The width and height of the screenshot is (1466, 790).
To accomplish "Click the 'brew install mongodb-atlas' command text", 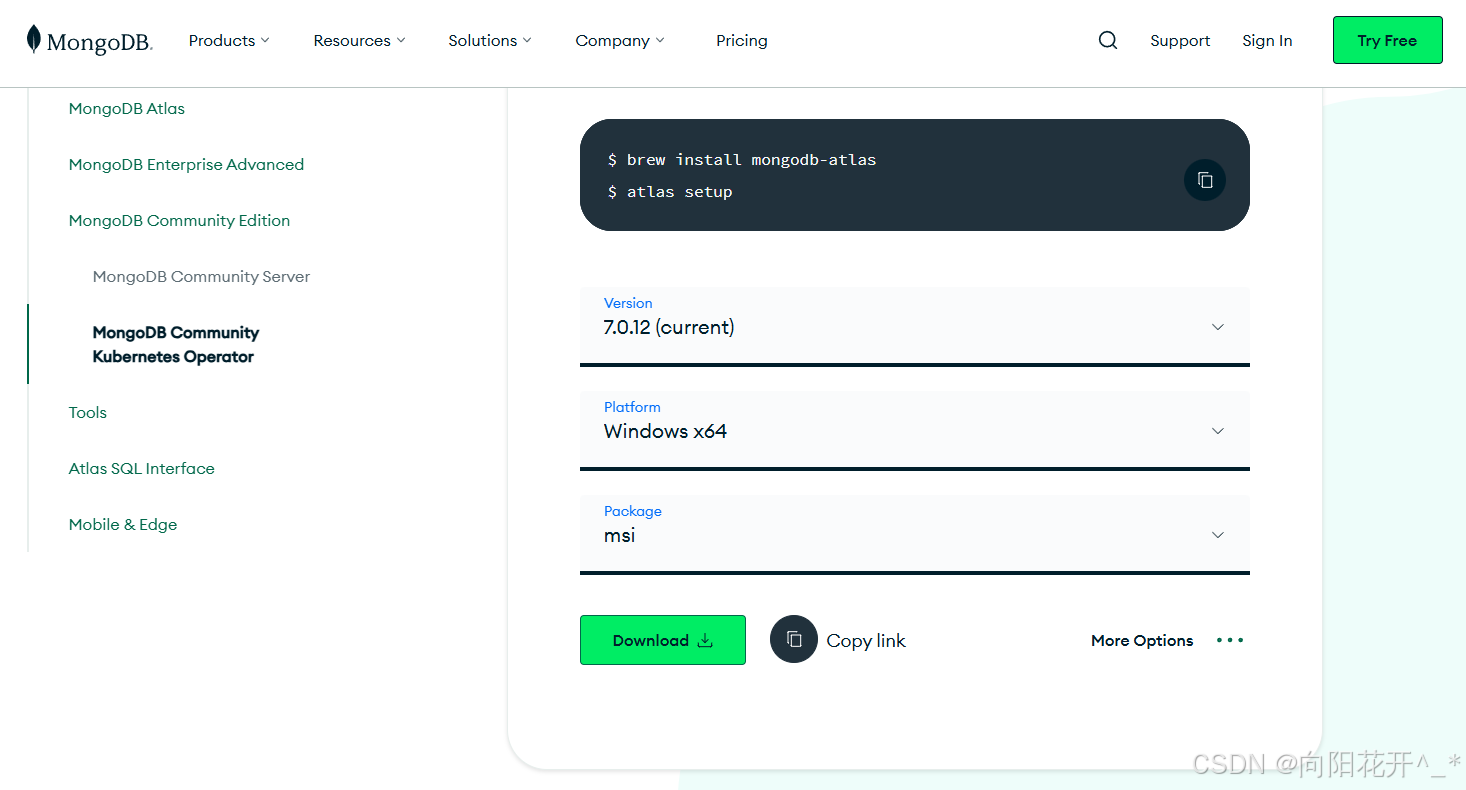I will [751, 160].
